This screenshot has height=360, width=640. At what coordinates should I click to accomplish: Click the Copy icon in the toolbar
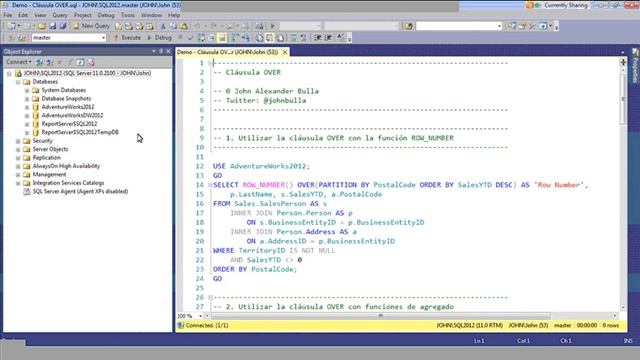tap(173, 26)
